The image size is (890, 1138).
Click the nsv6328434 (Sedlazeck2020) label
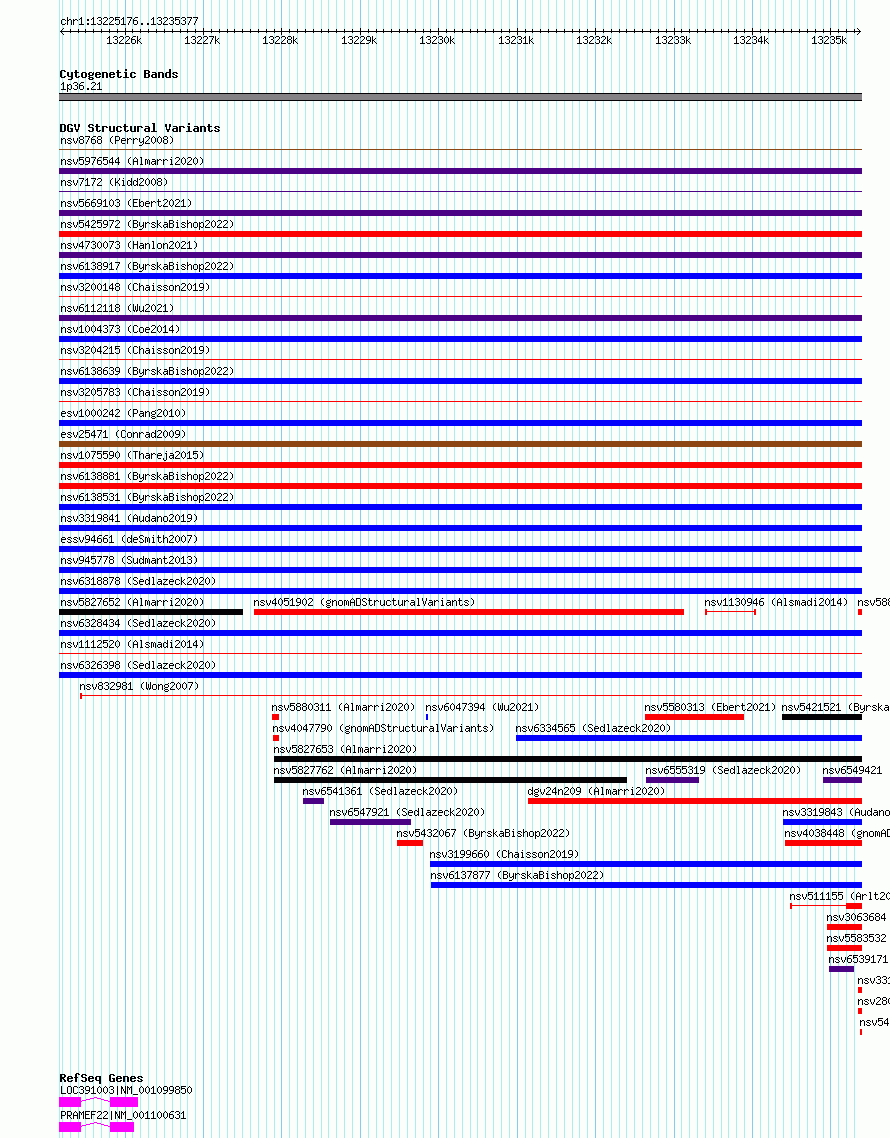tap(138, 623)
